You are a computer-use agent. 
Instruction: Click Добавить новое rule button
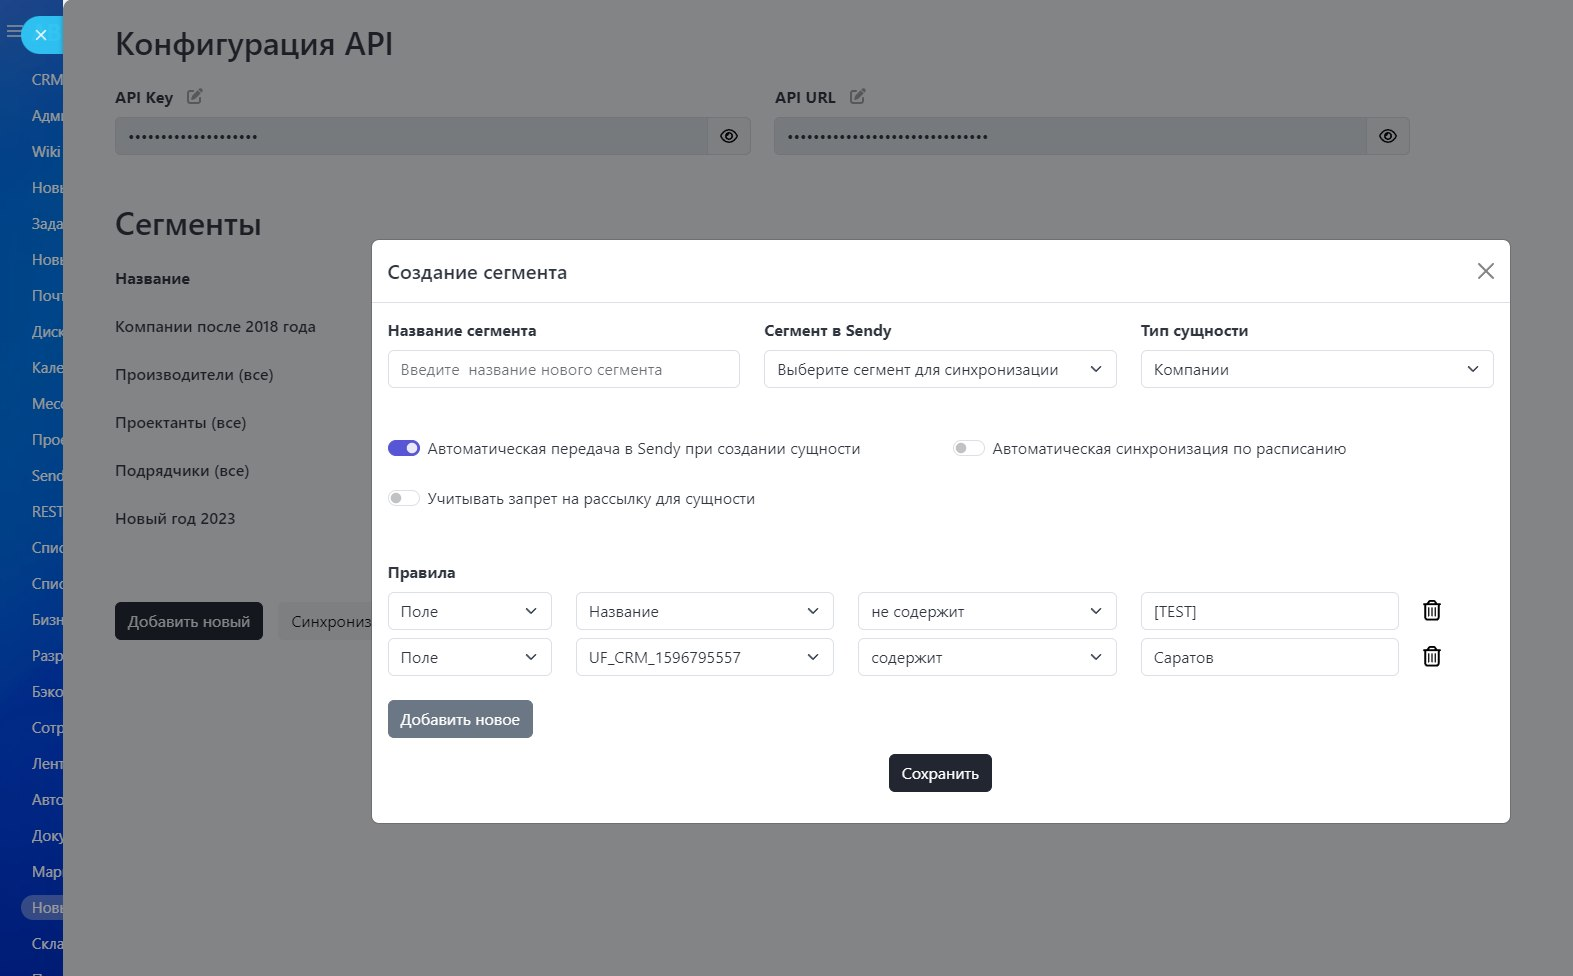point(460,719)
